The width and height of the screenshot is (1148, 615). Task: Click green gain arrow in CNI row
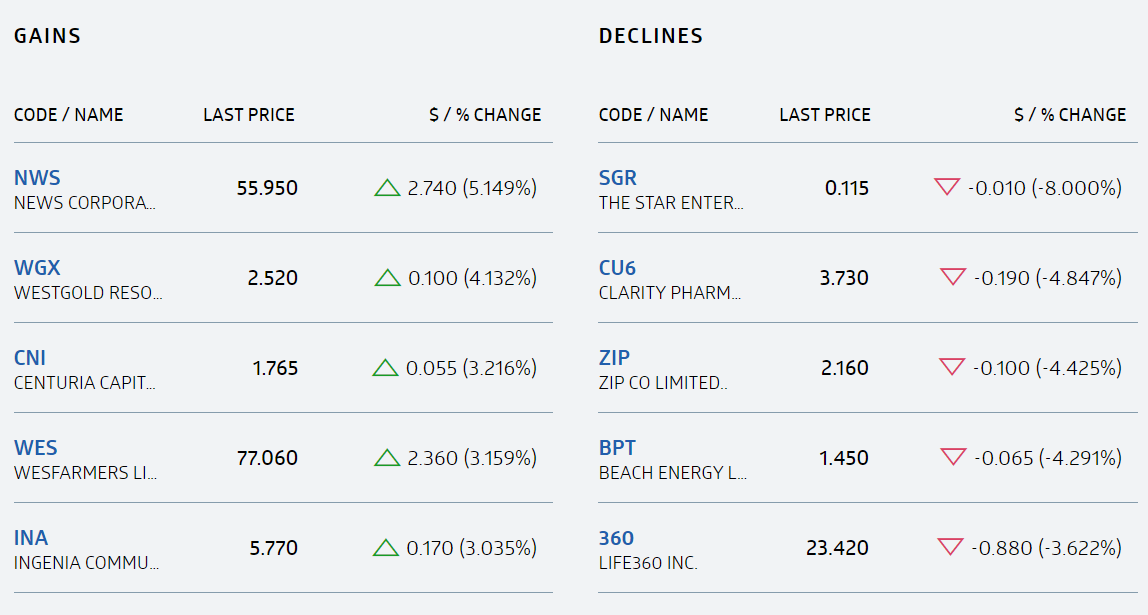(386, 368)
